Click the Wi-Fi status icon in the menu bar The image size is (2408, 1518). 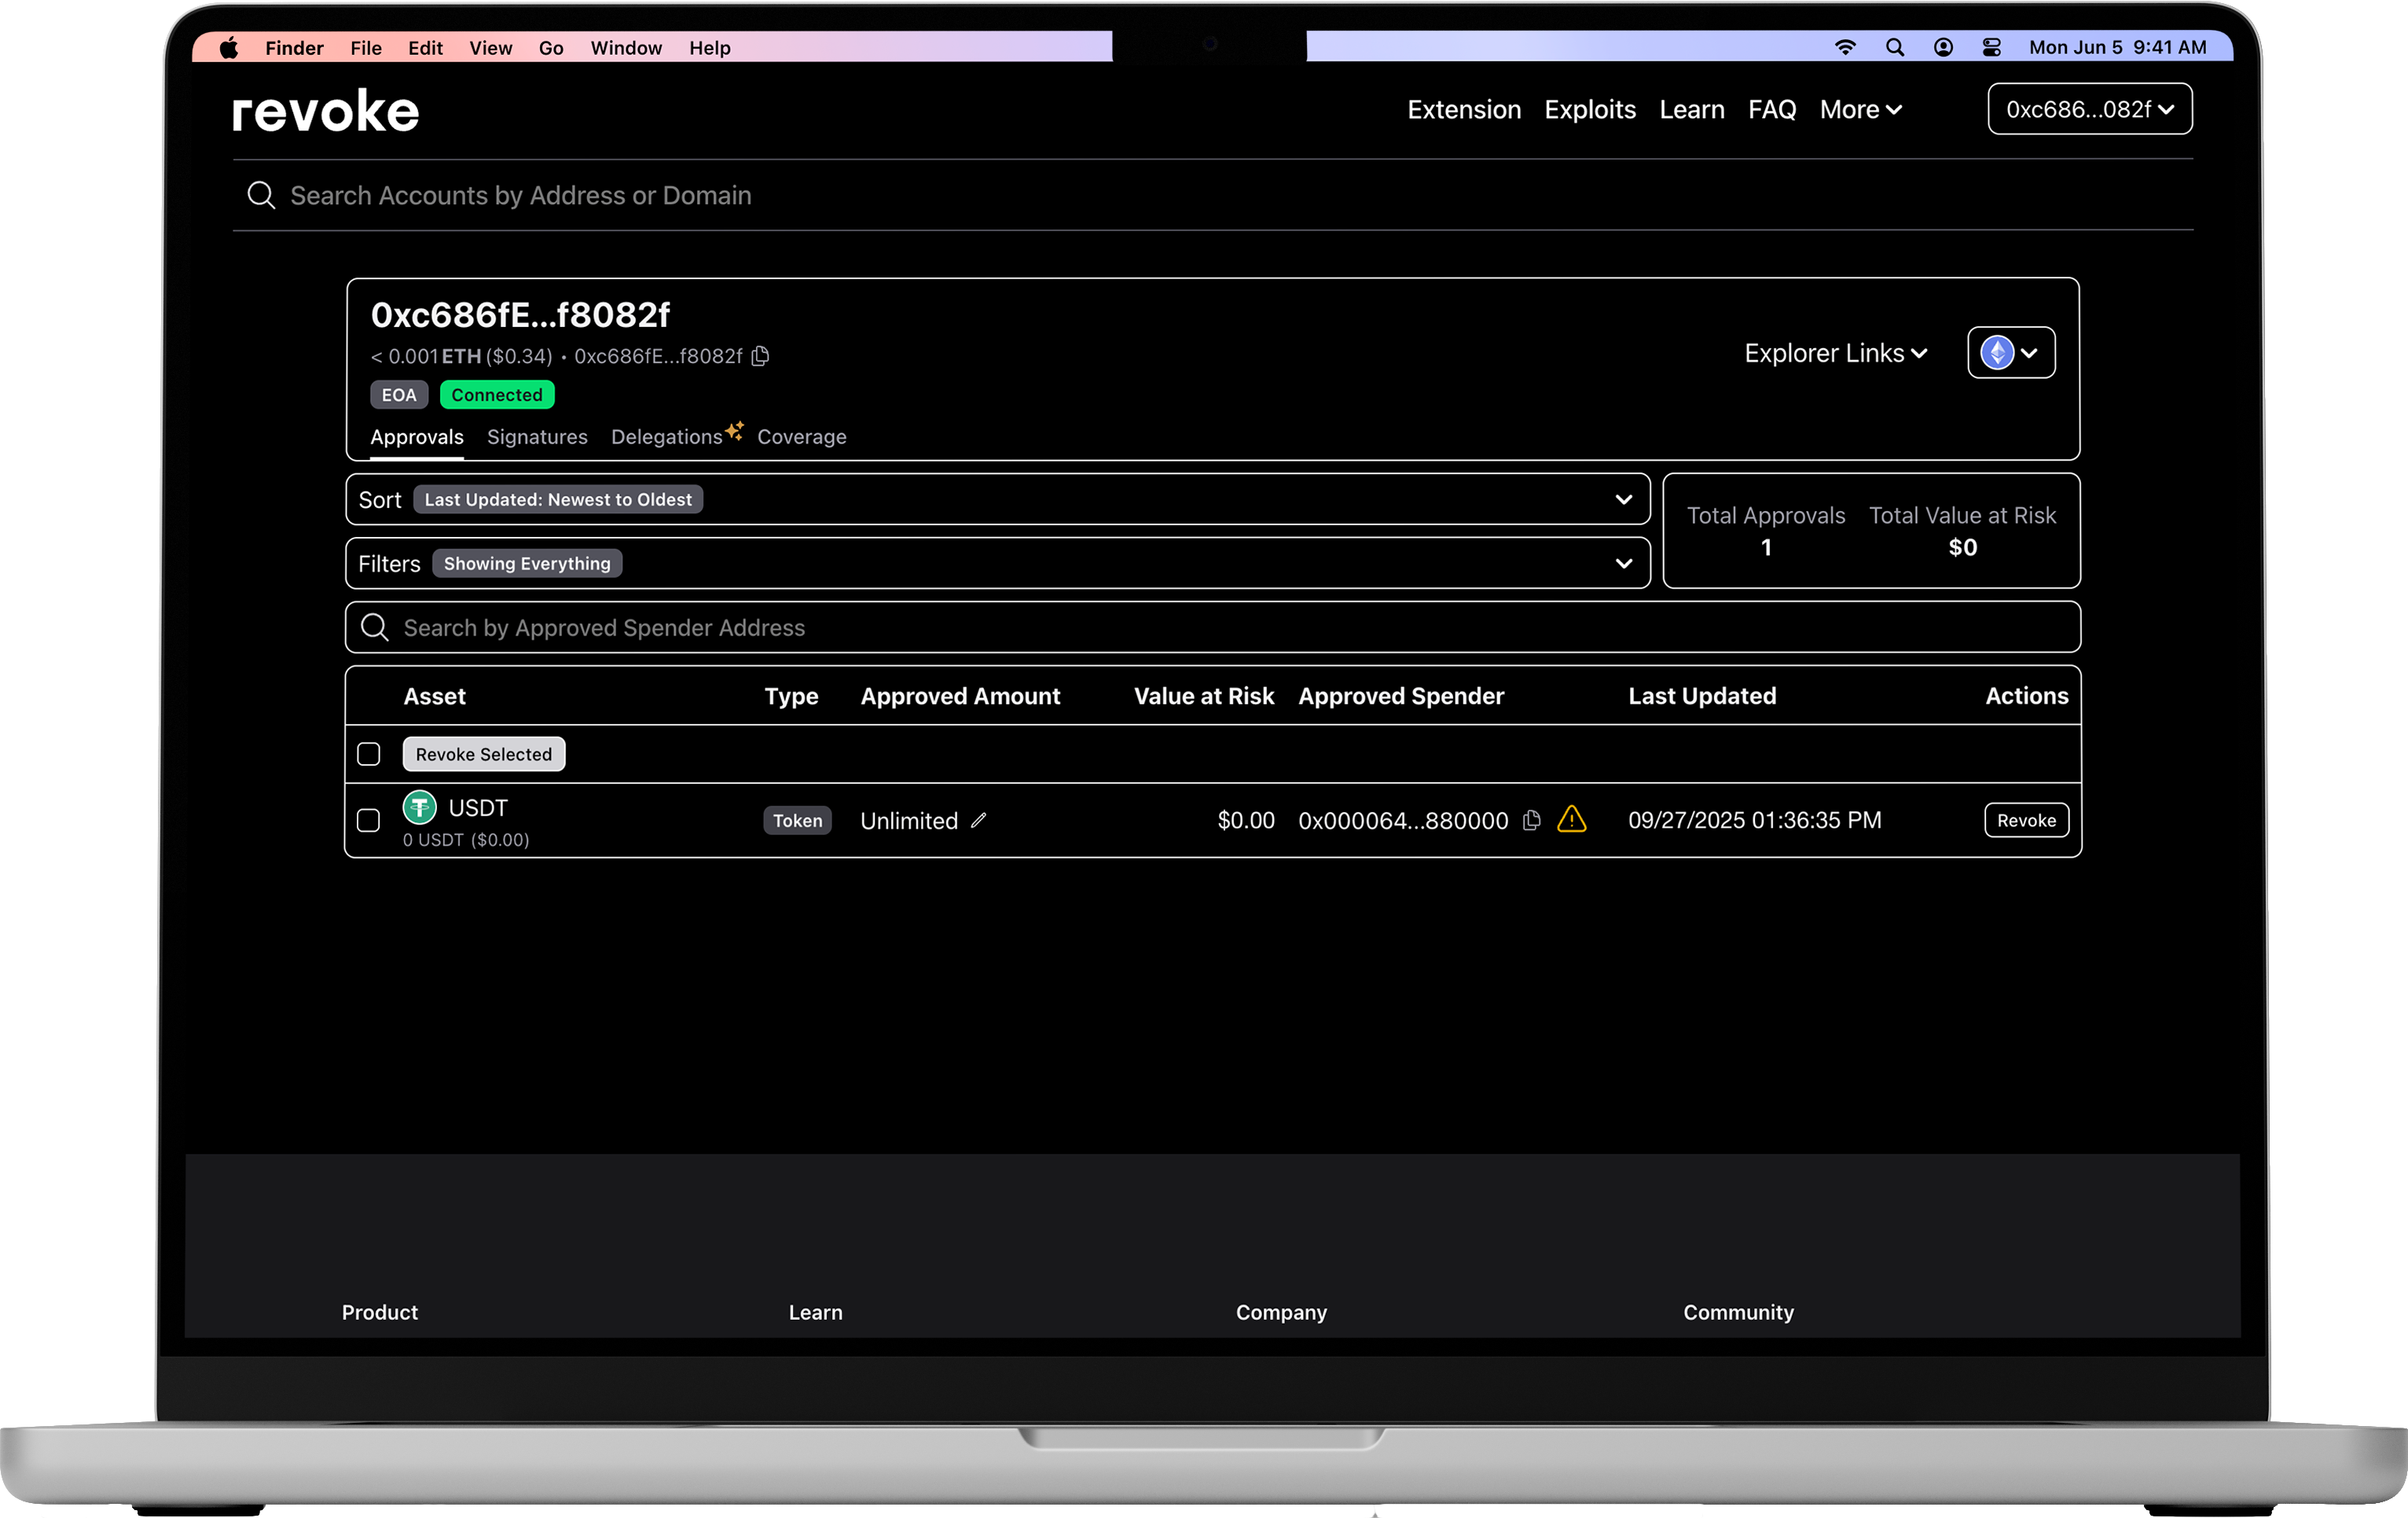tap(1845, 47)
